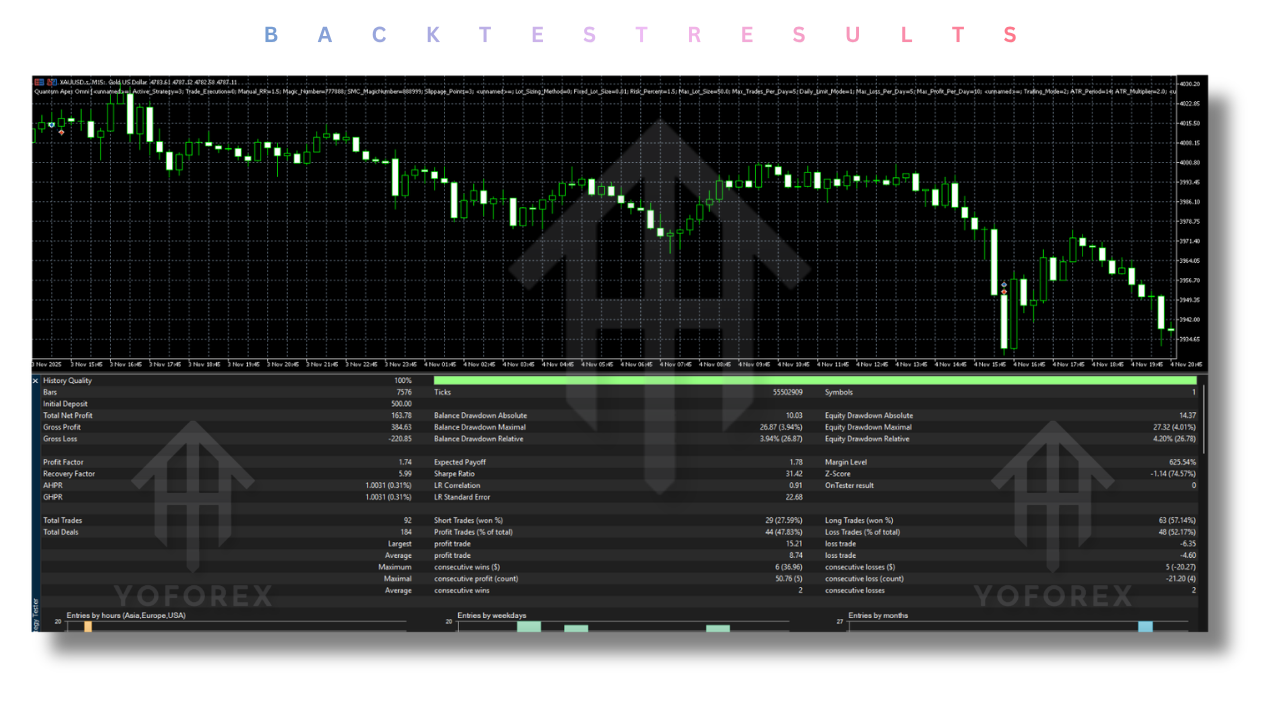Click a trade entry marker on the 4 Nov candles
Screen dimensions: 1280x720
point(1003,284)
